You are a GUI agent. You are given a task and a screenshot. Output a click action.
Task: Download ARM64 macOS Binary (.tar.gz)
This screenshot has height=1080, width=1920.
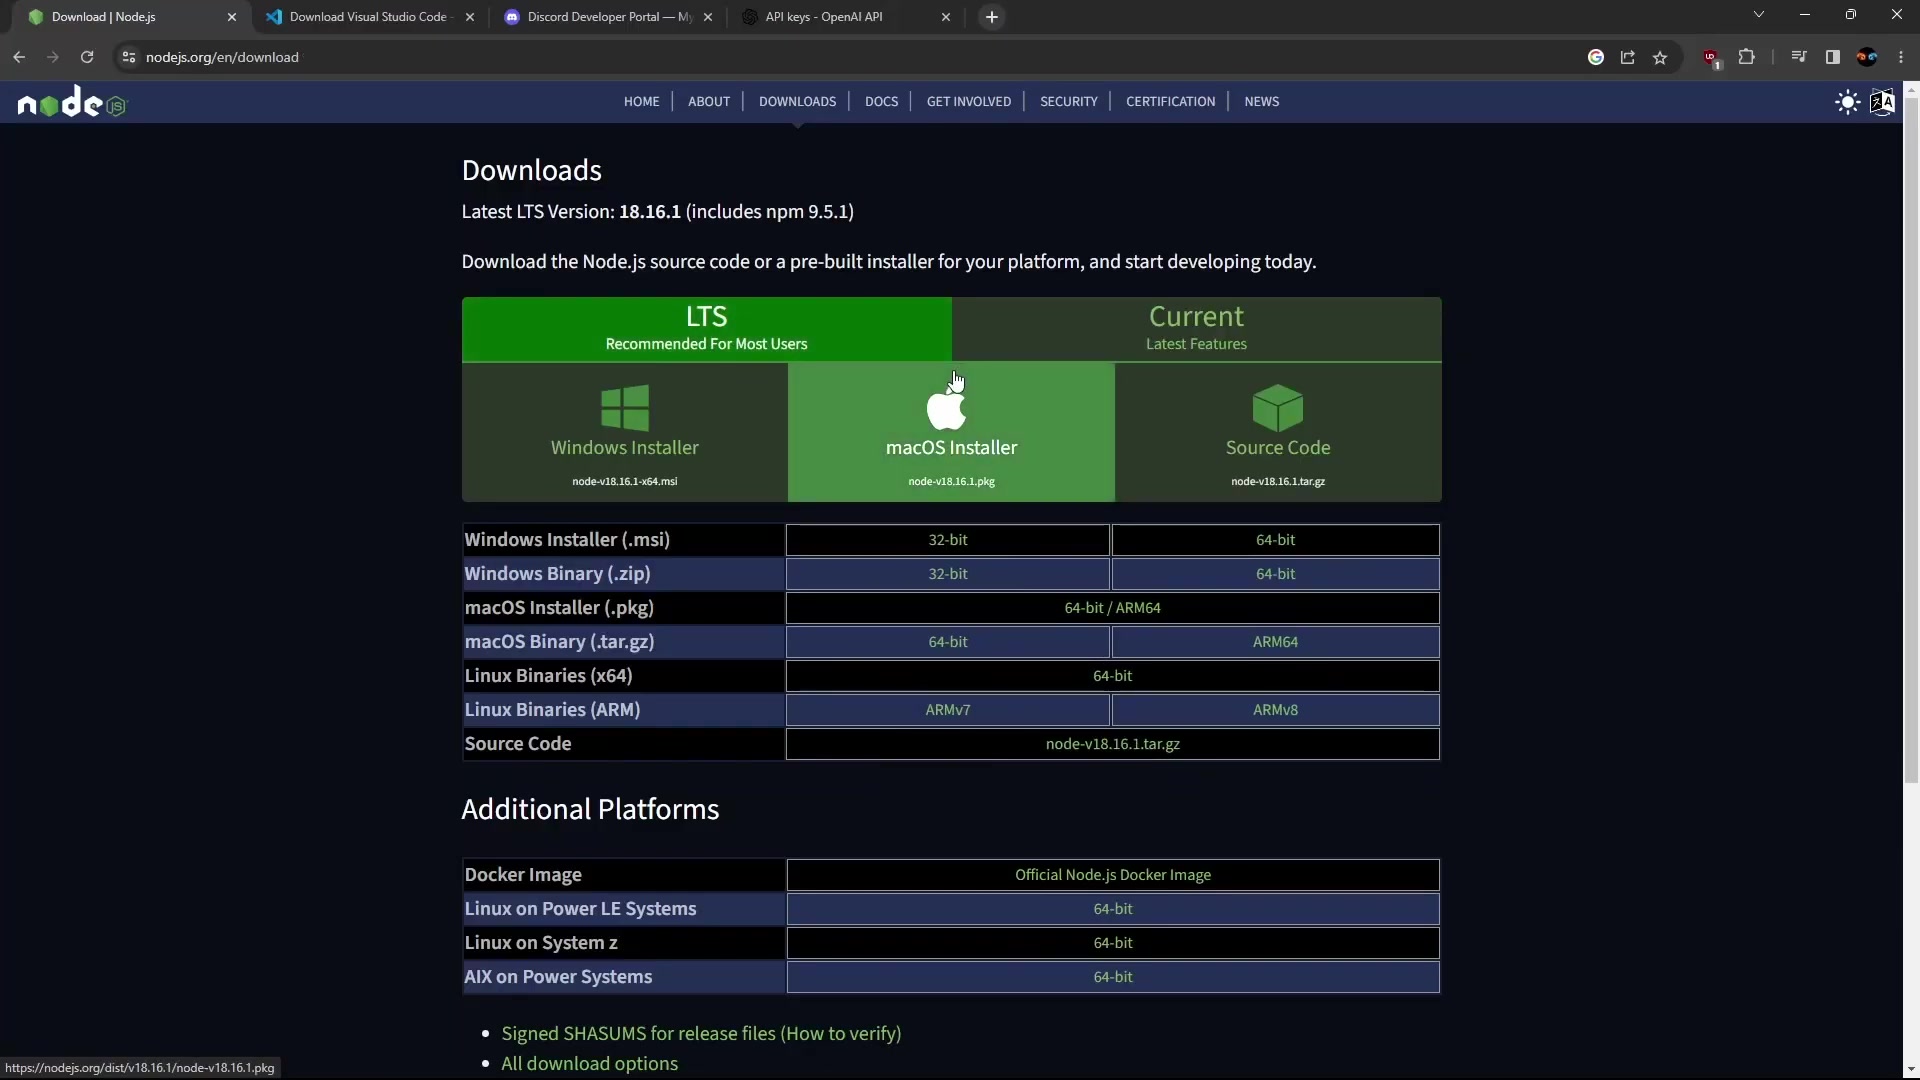1275,642
